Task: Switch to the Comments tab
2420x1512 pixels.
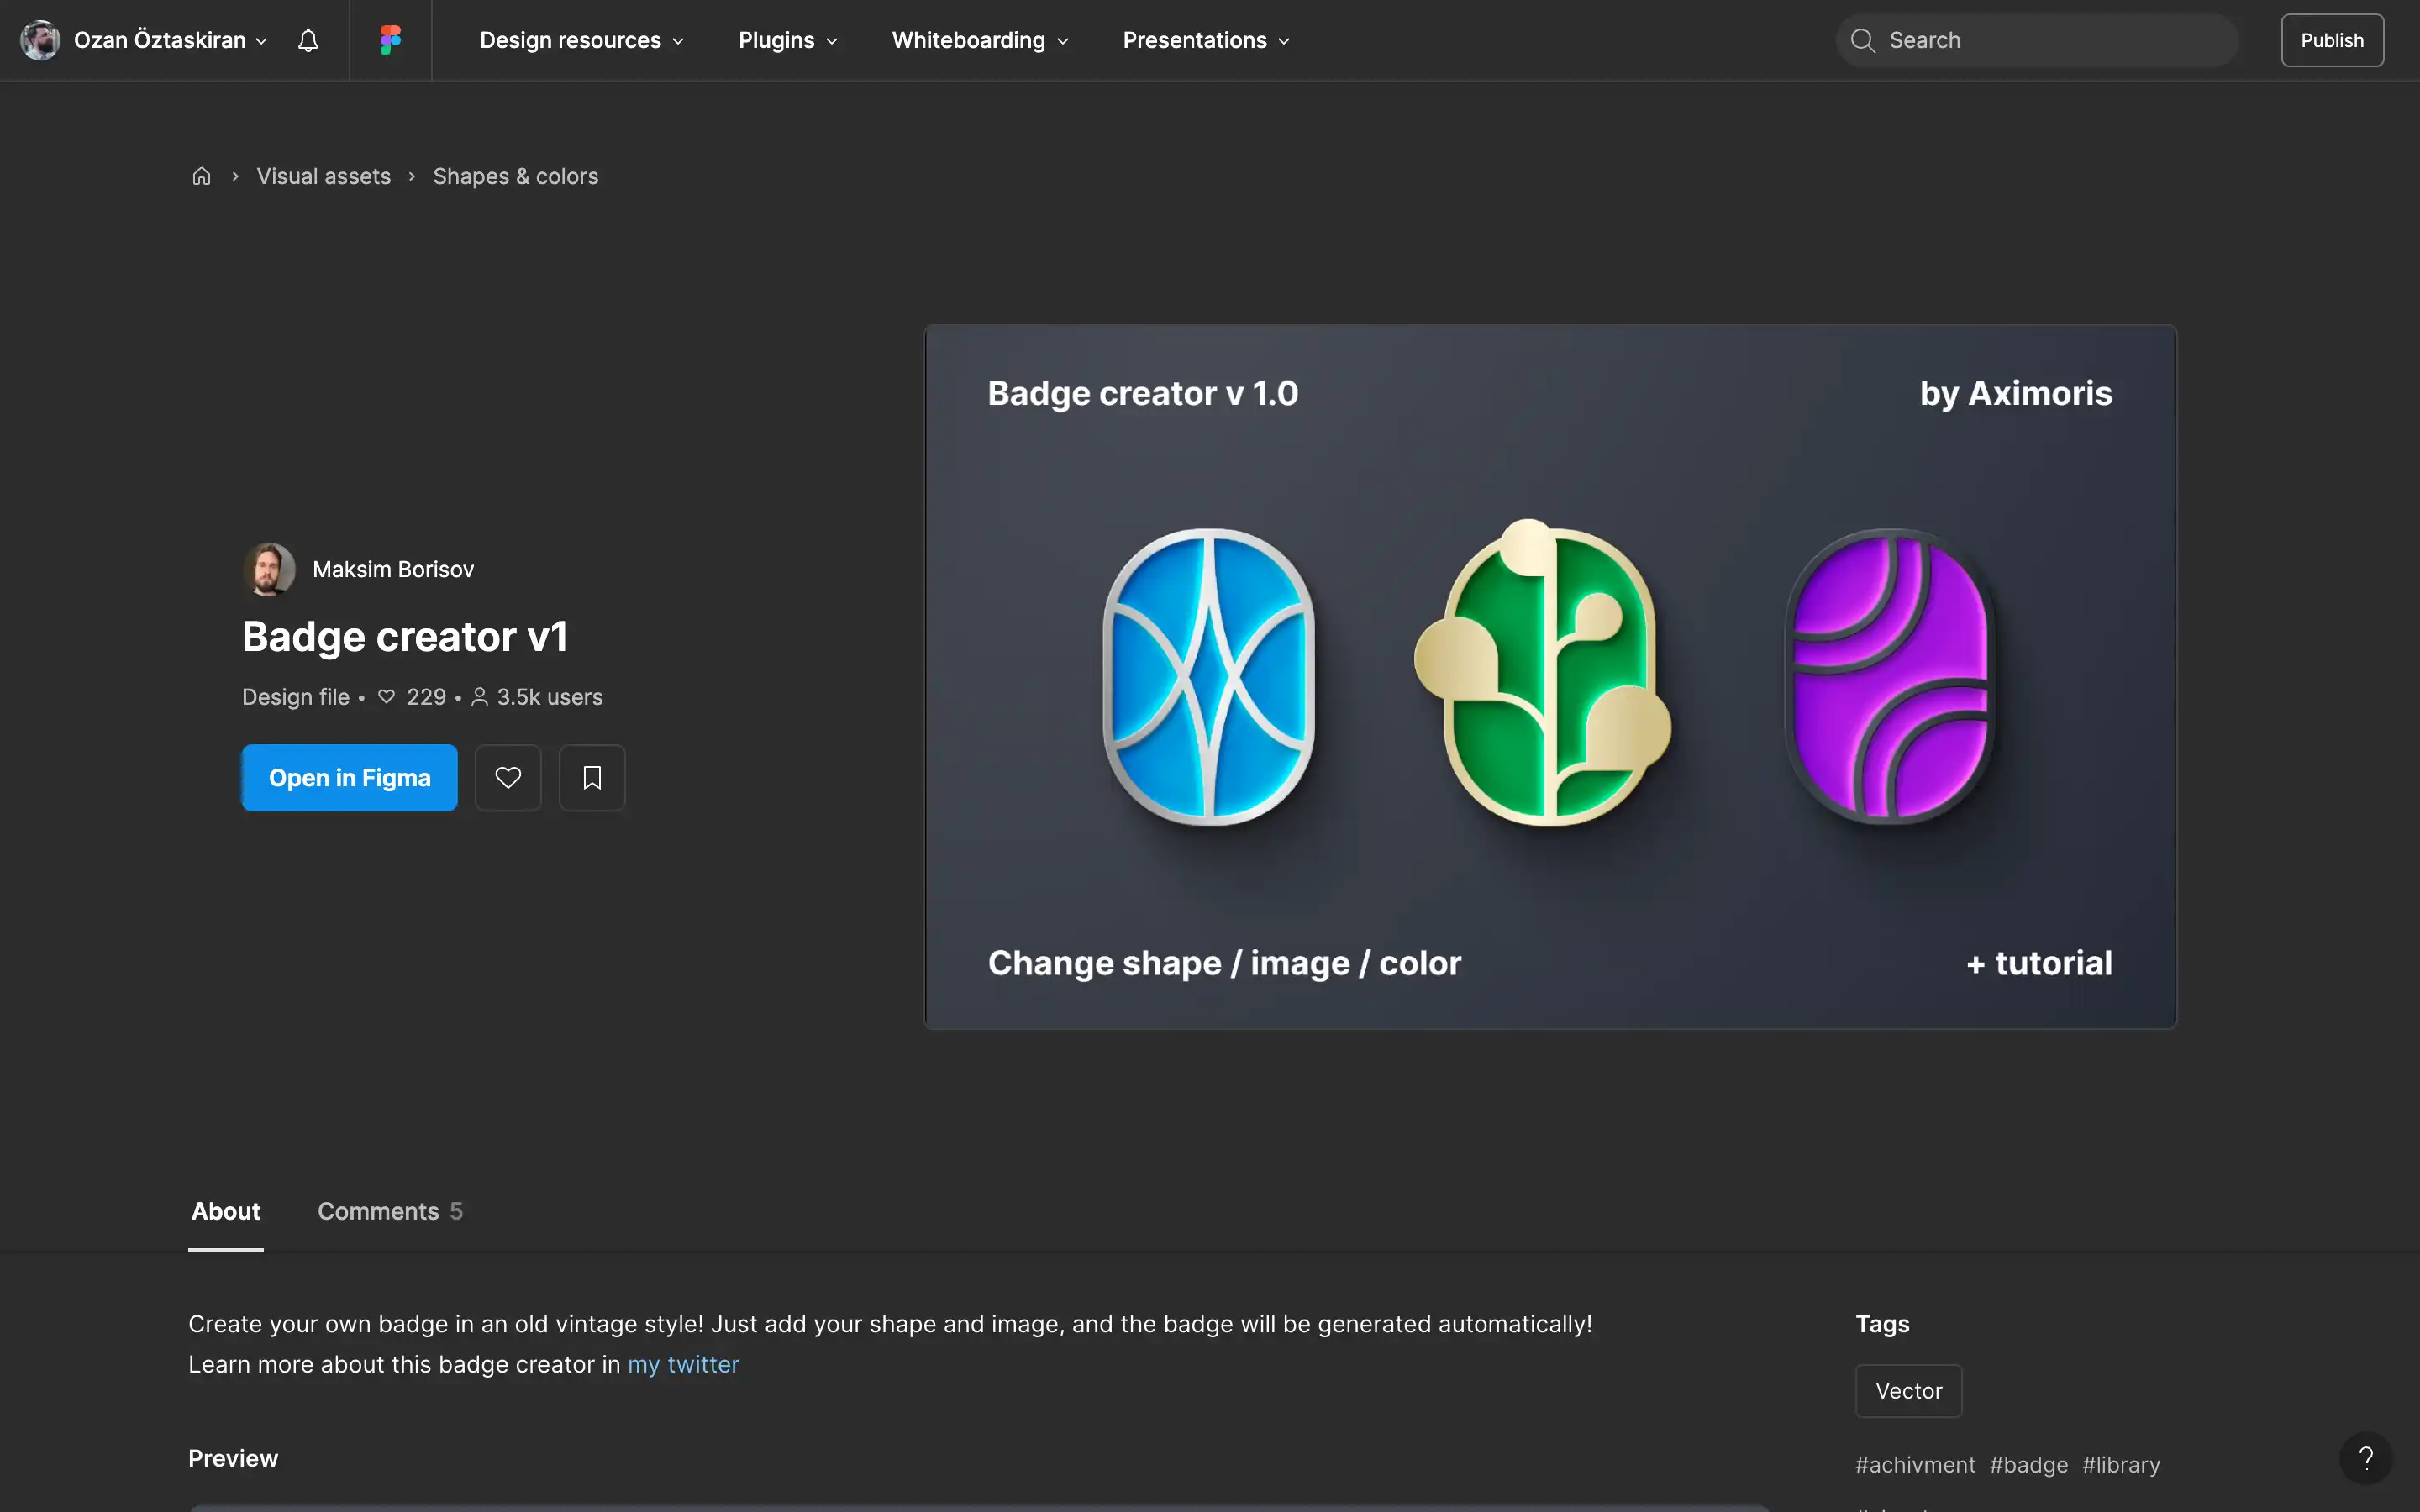Action: pos(390,1211)
